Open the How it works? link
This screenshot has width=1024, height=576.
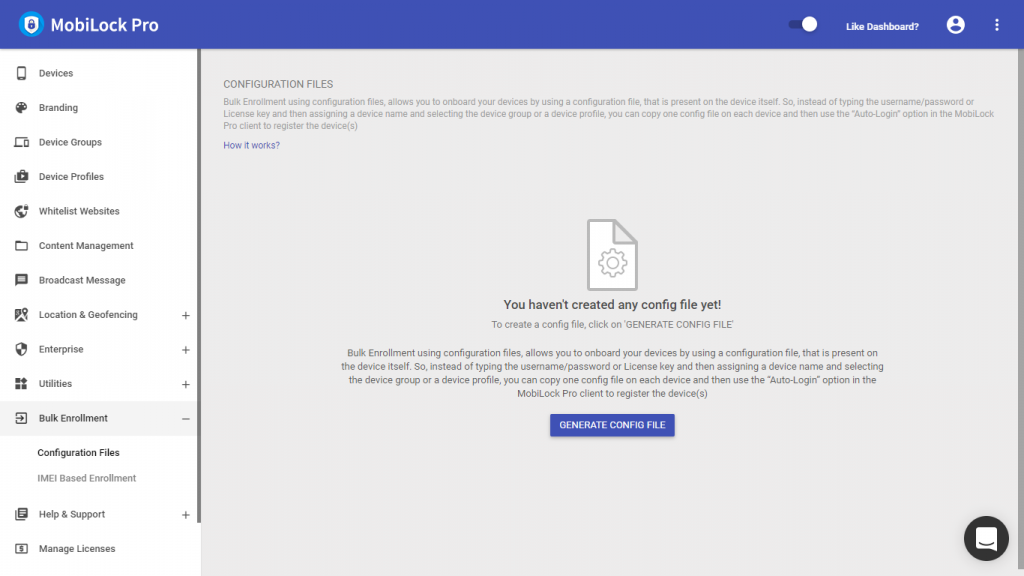point(251,145)
